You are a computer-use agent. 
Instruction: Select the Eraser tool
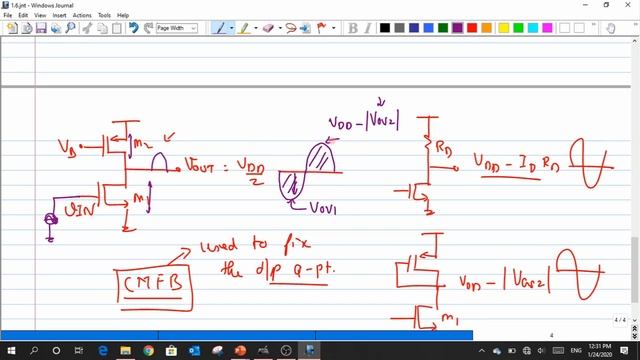point(268,28)
